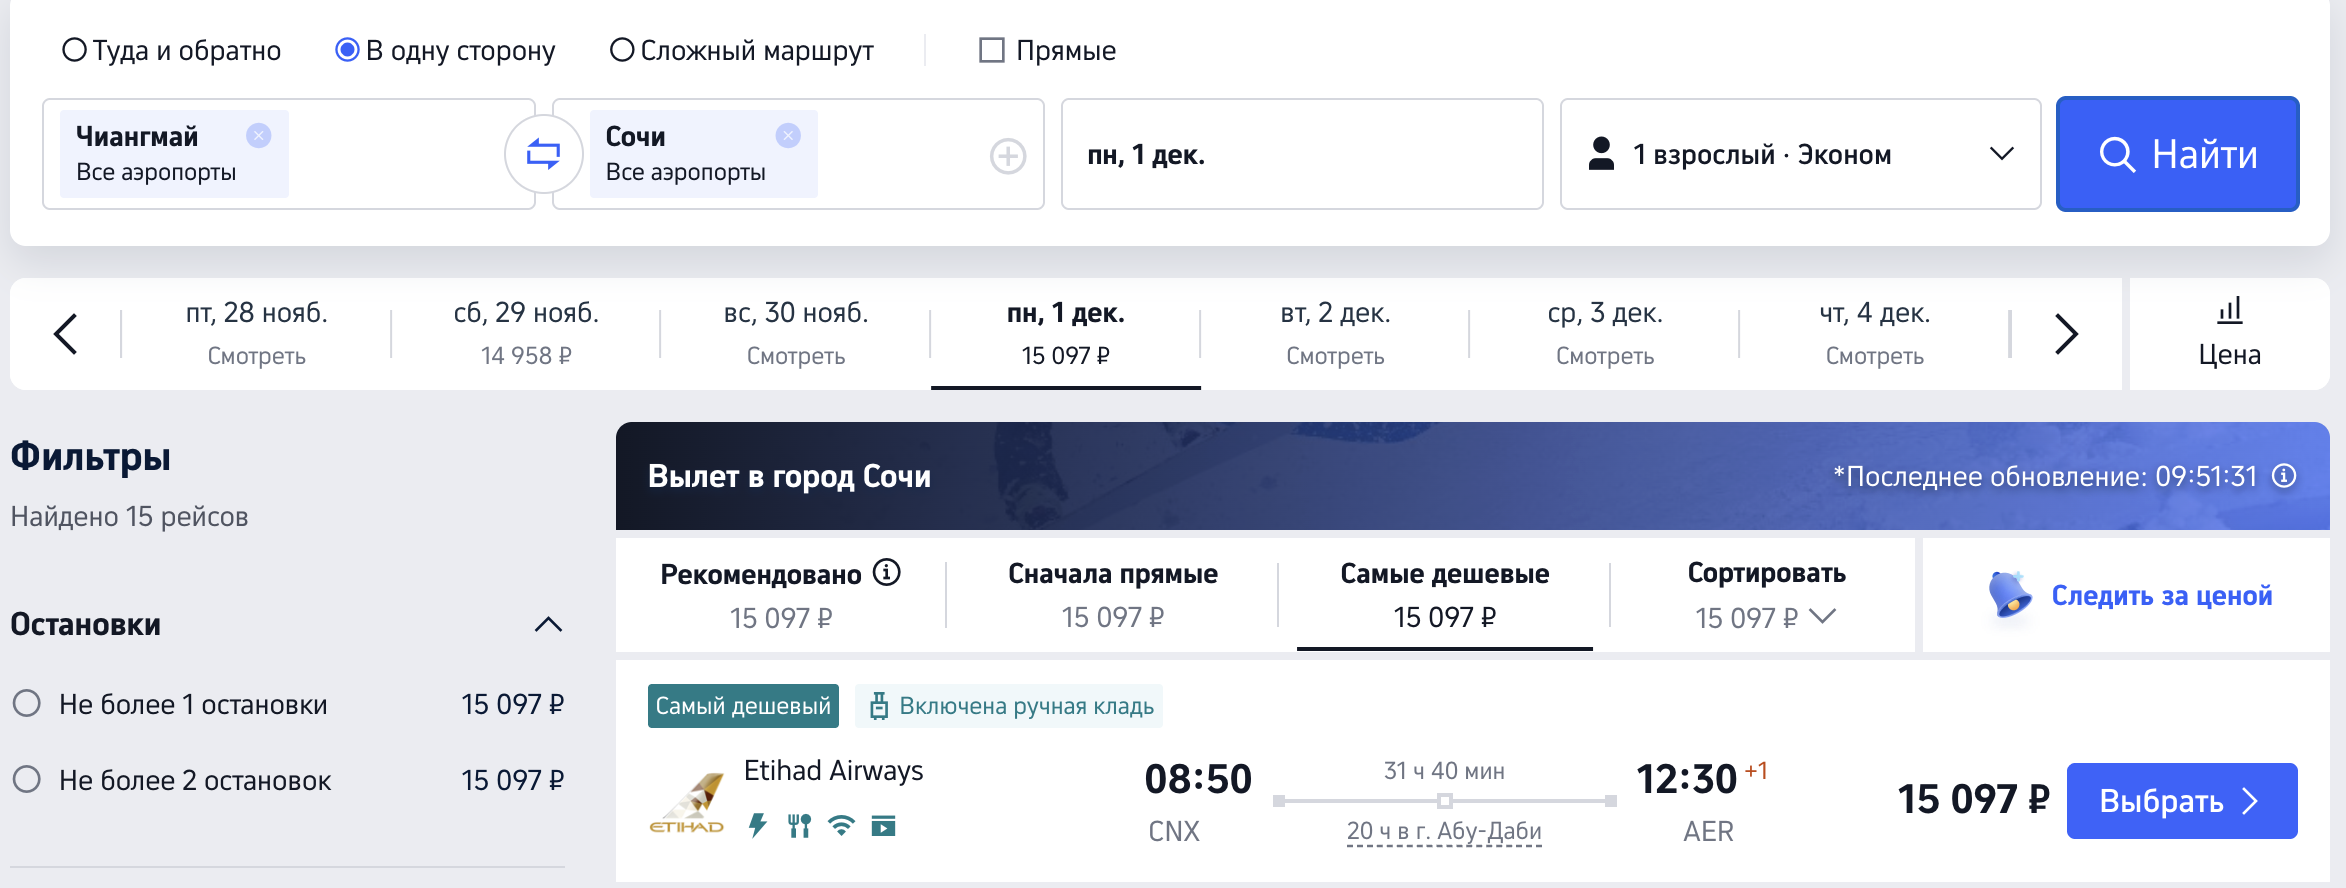Collapse the Остановки filter section
This screenshot has width=2346, height=888.
pyautogui.click(x=548, y=625)
